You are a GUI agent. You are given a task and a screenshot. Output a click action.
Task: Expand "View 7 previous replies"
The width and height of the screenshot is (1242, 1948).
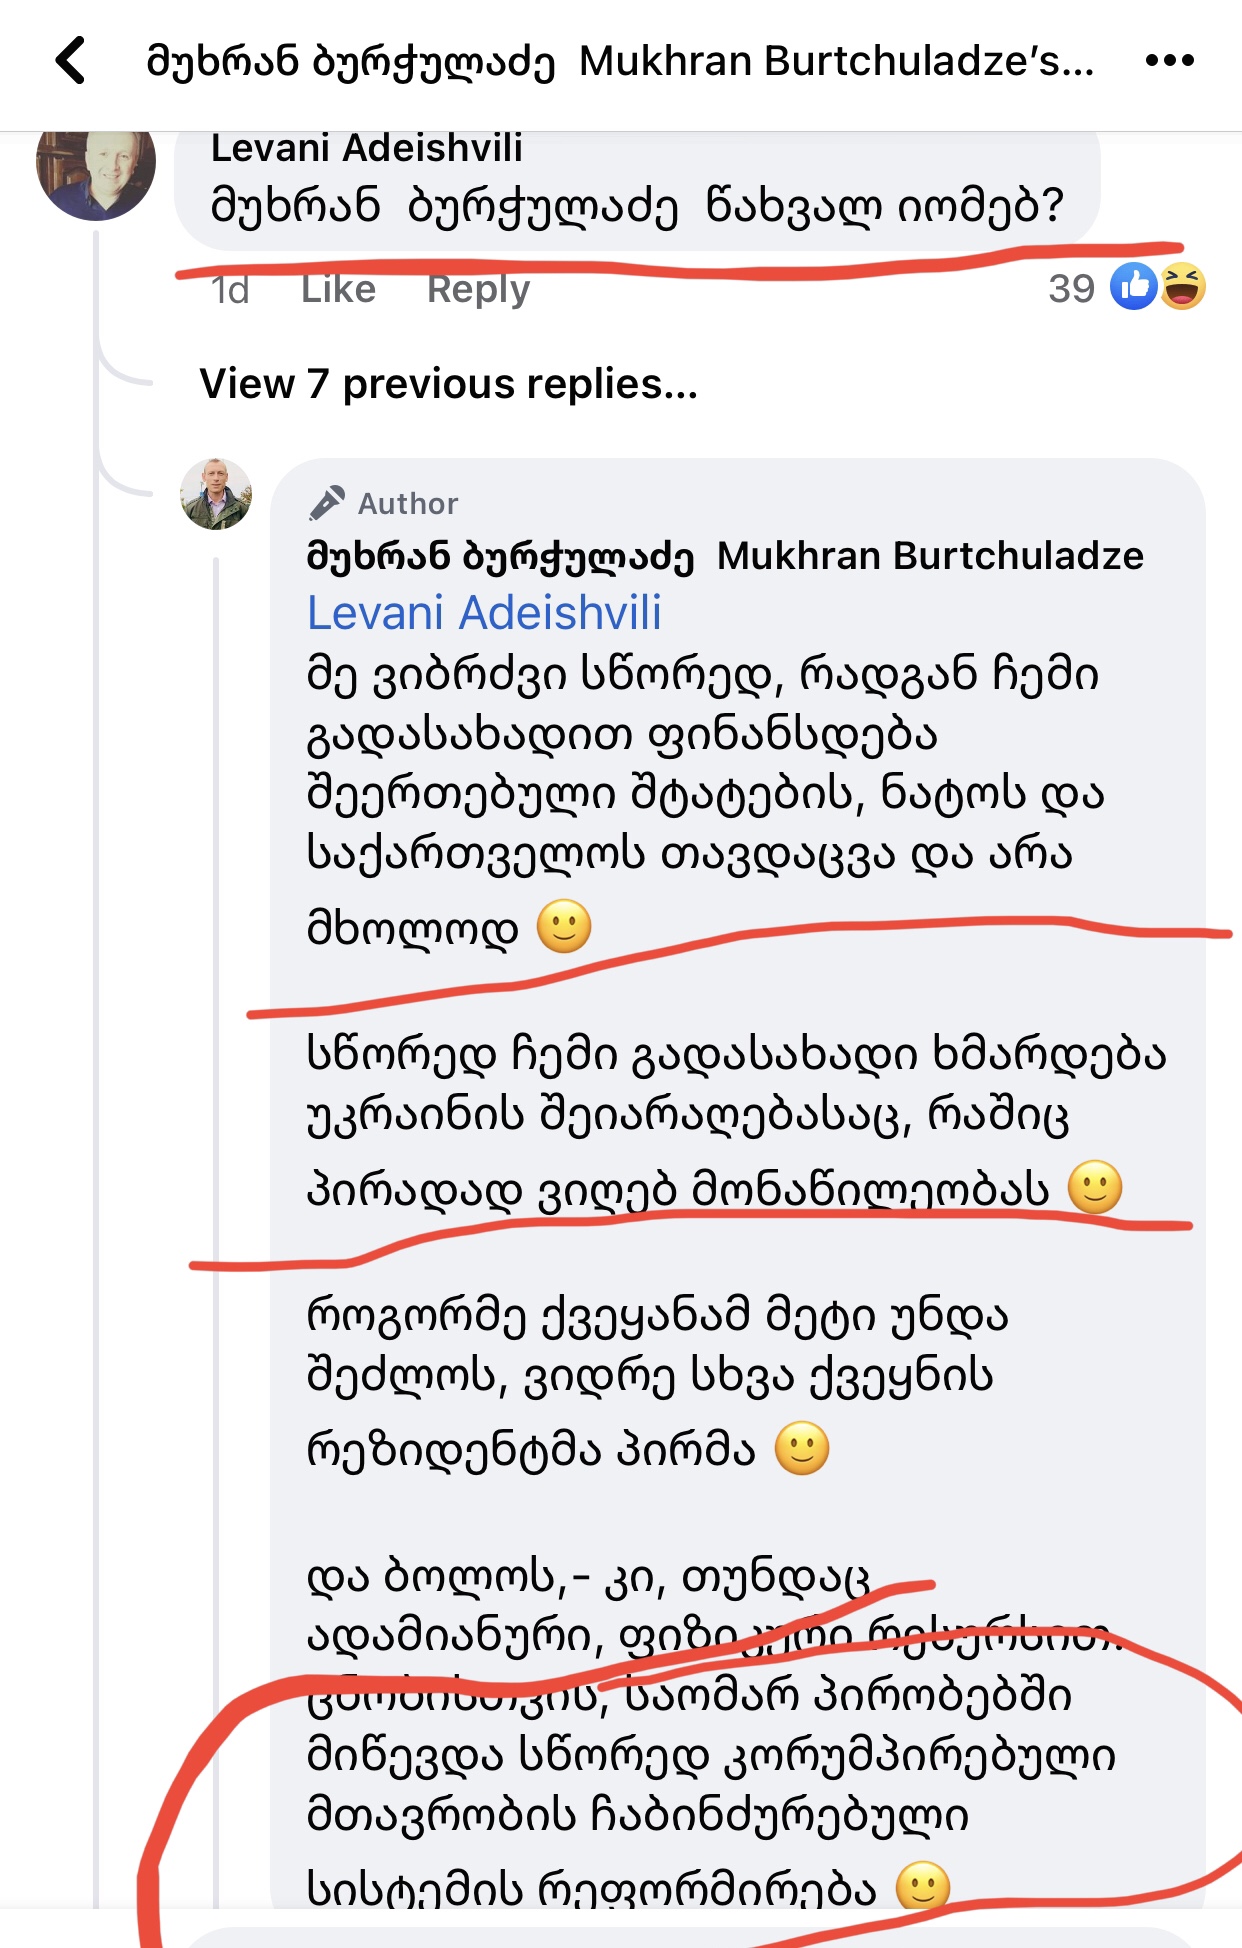[448, 384]
